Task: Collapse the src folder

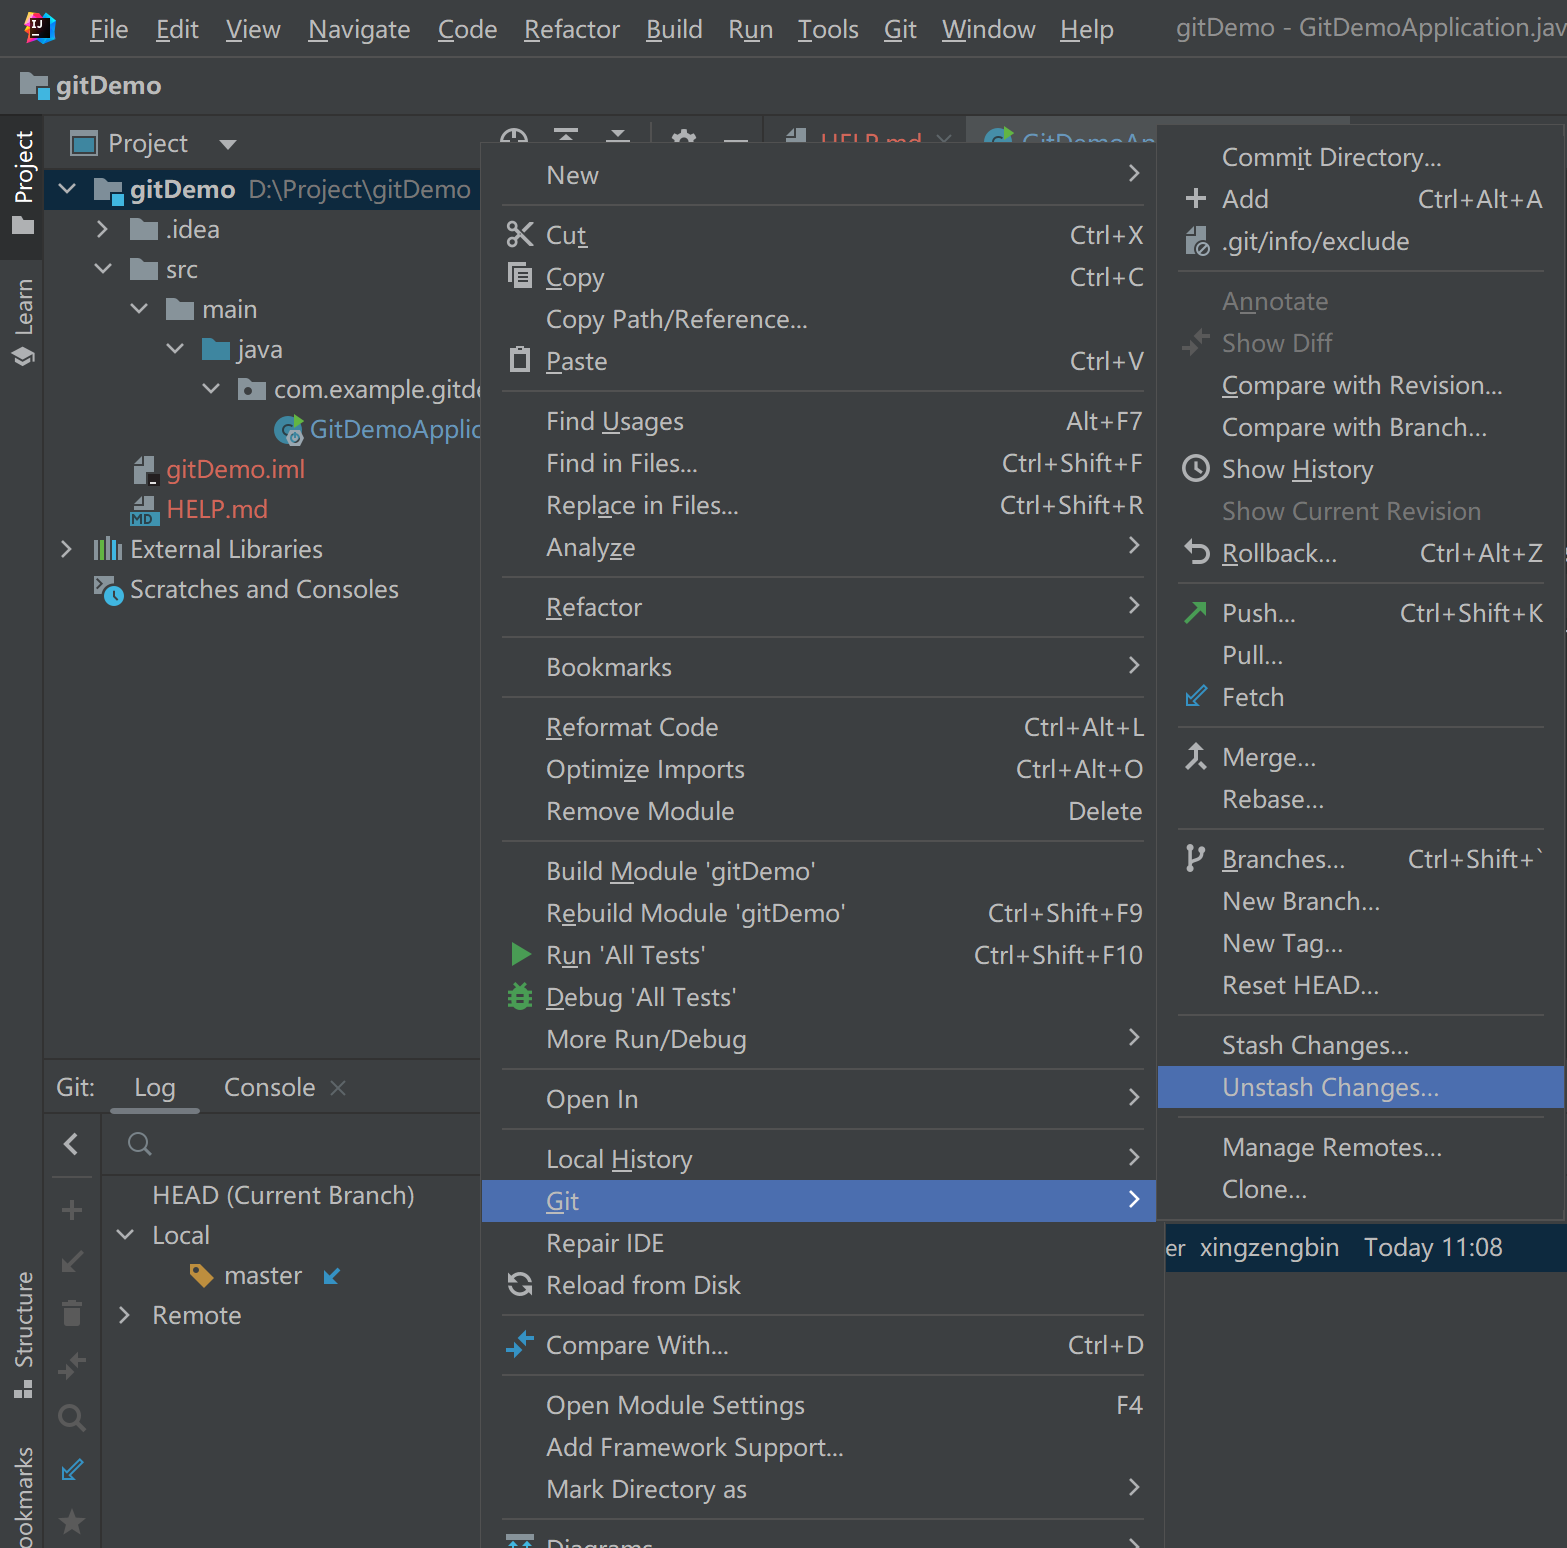Action: coord(103,268)
